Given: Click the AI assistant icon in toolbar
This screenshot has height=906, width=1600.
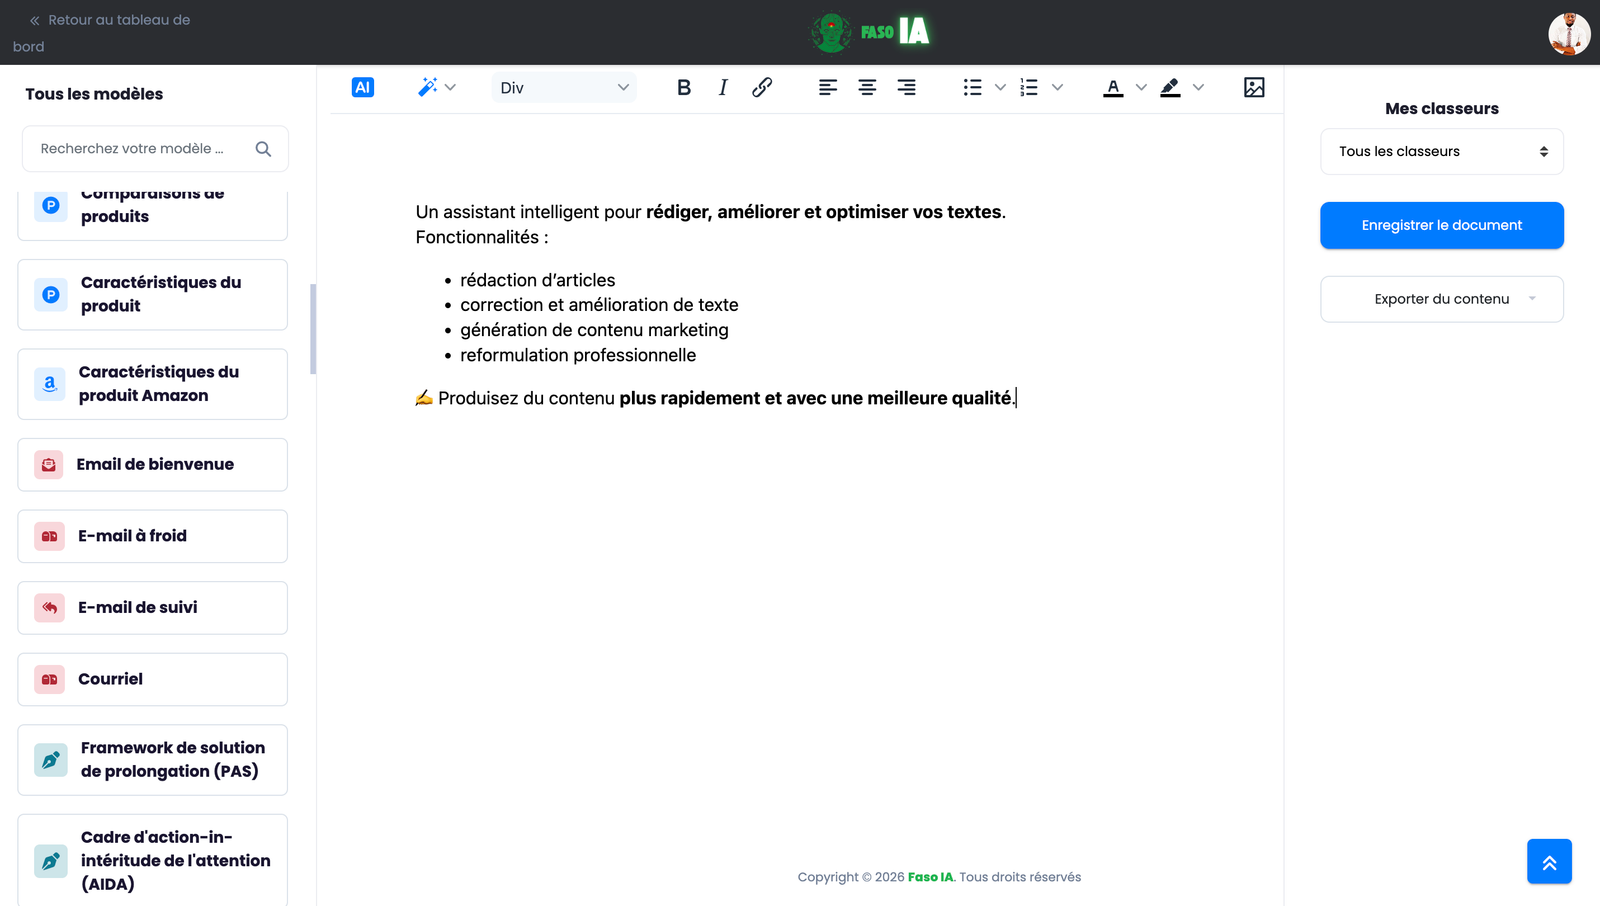Looking at the screenshot, I should click(x=363, y=88).
